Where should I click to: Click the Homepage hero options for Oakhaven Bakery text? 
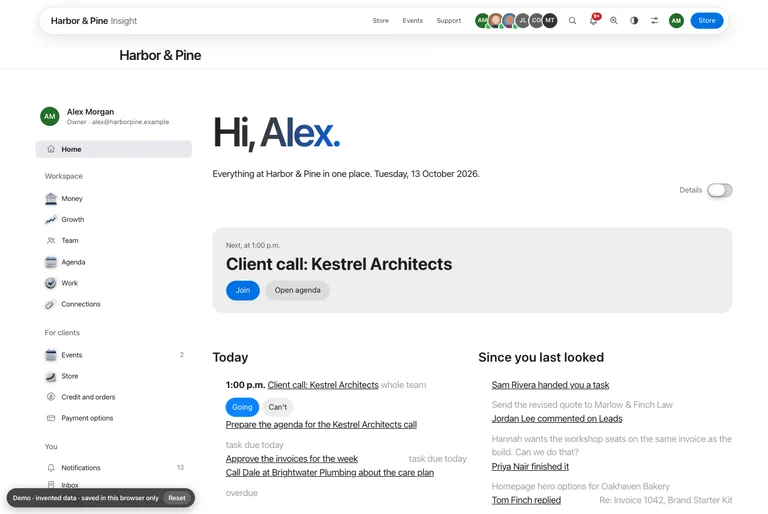point(580,486)
